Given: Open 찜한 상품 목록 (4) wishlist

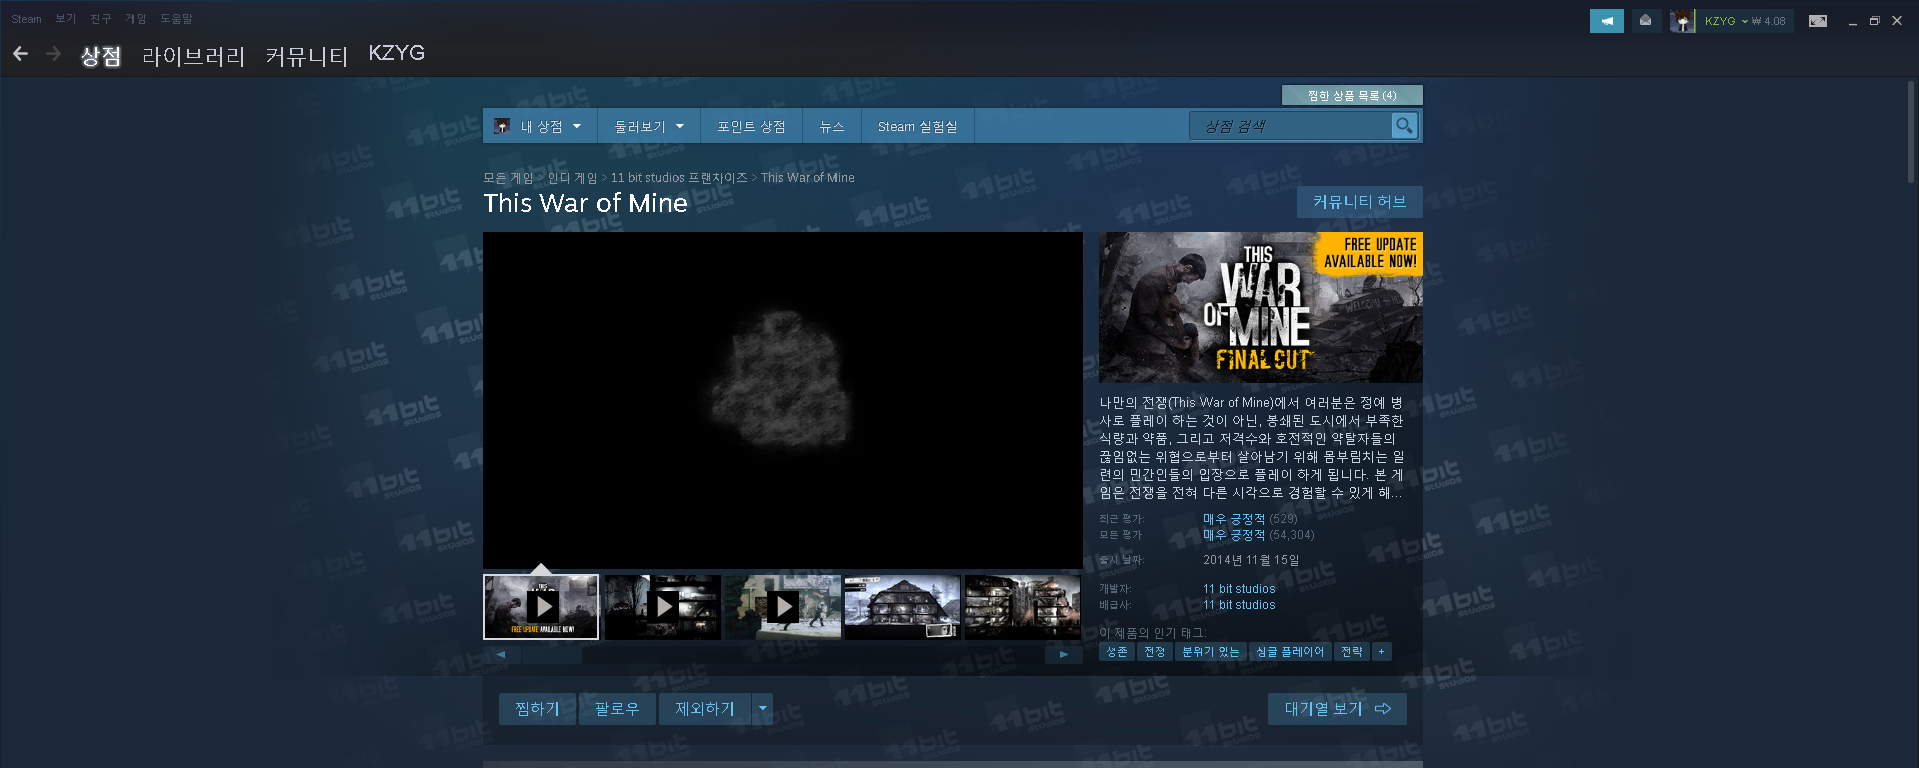Looking at the screenshot, I should pyautogui.click(x=1352, y=95).
